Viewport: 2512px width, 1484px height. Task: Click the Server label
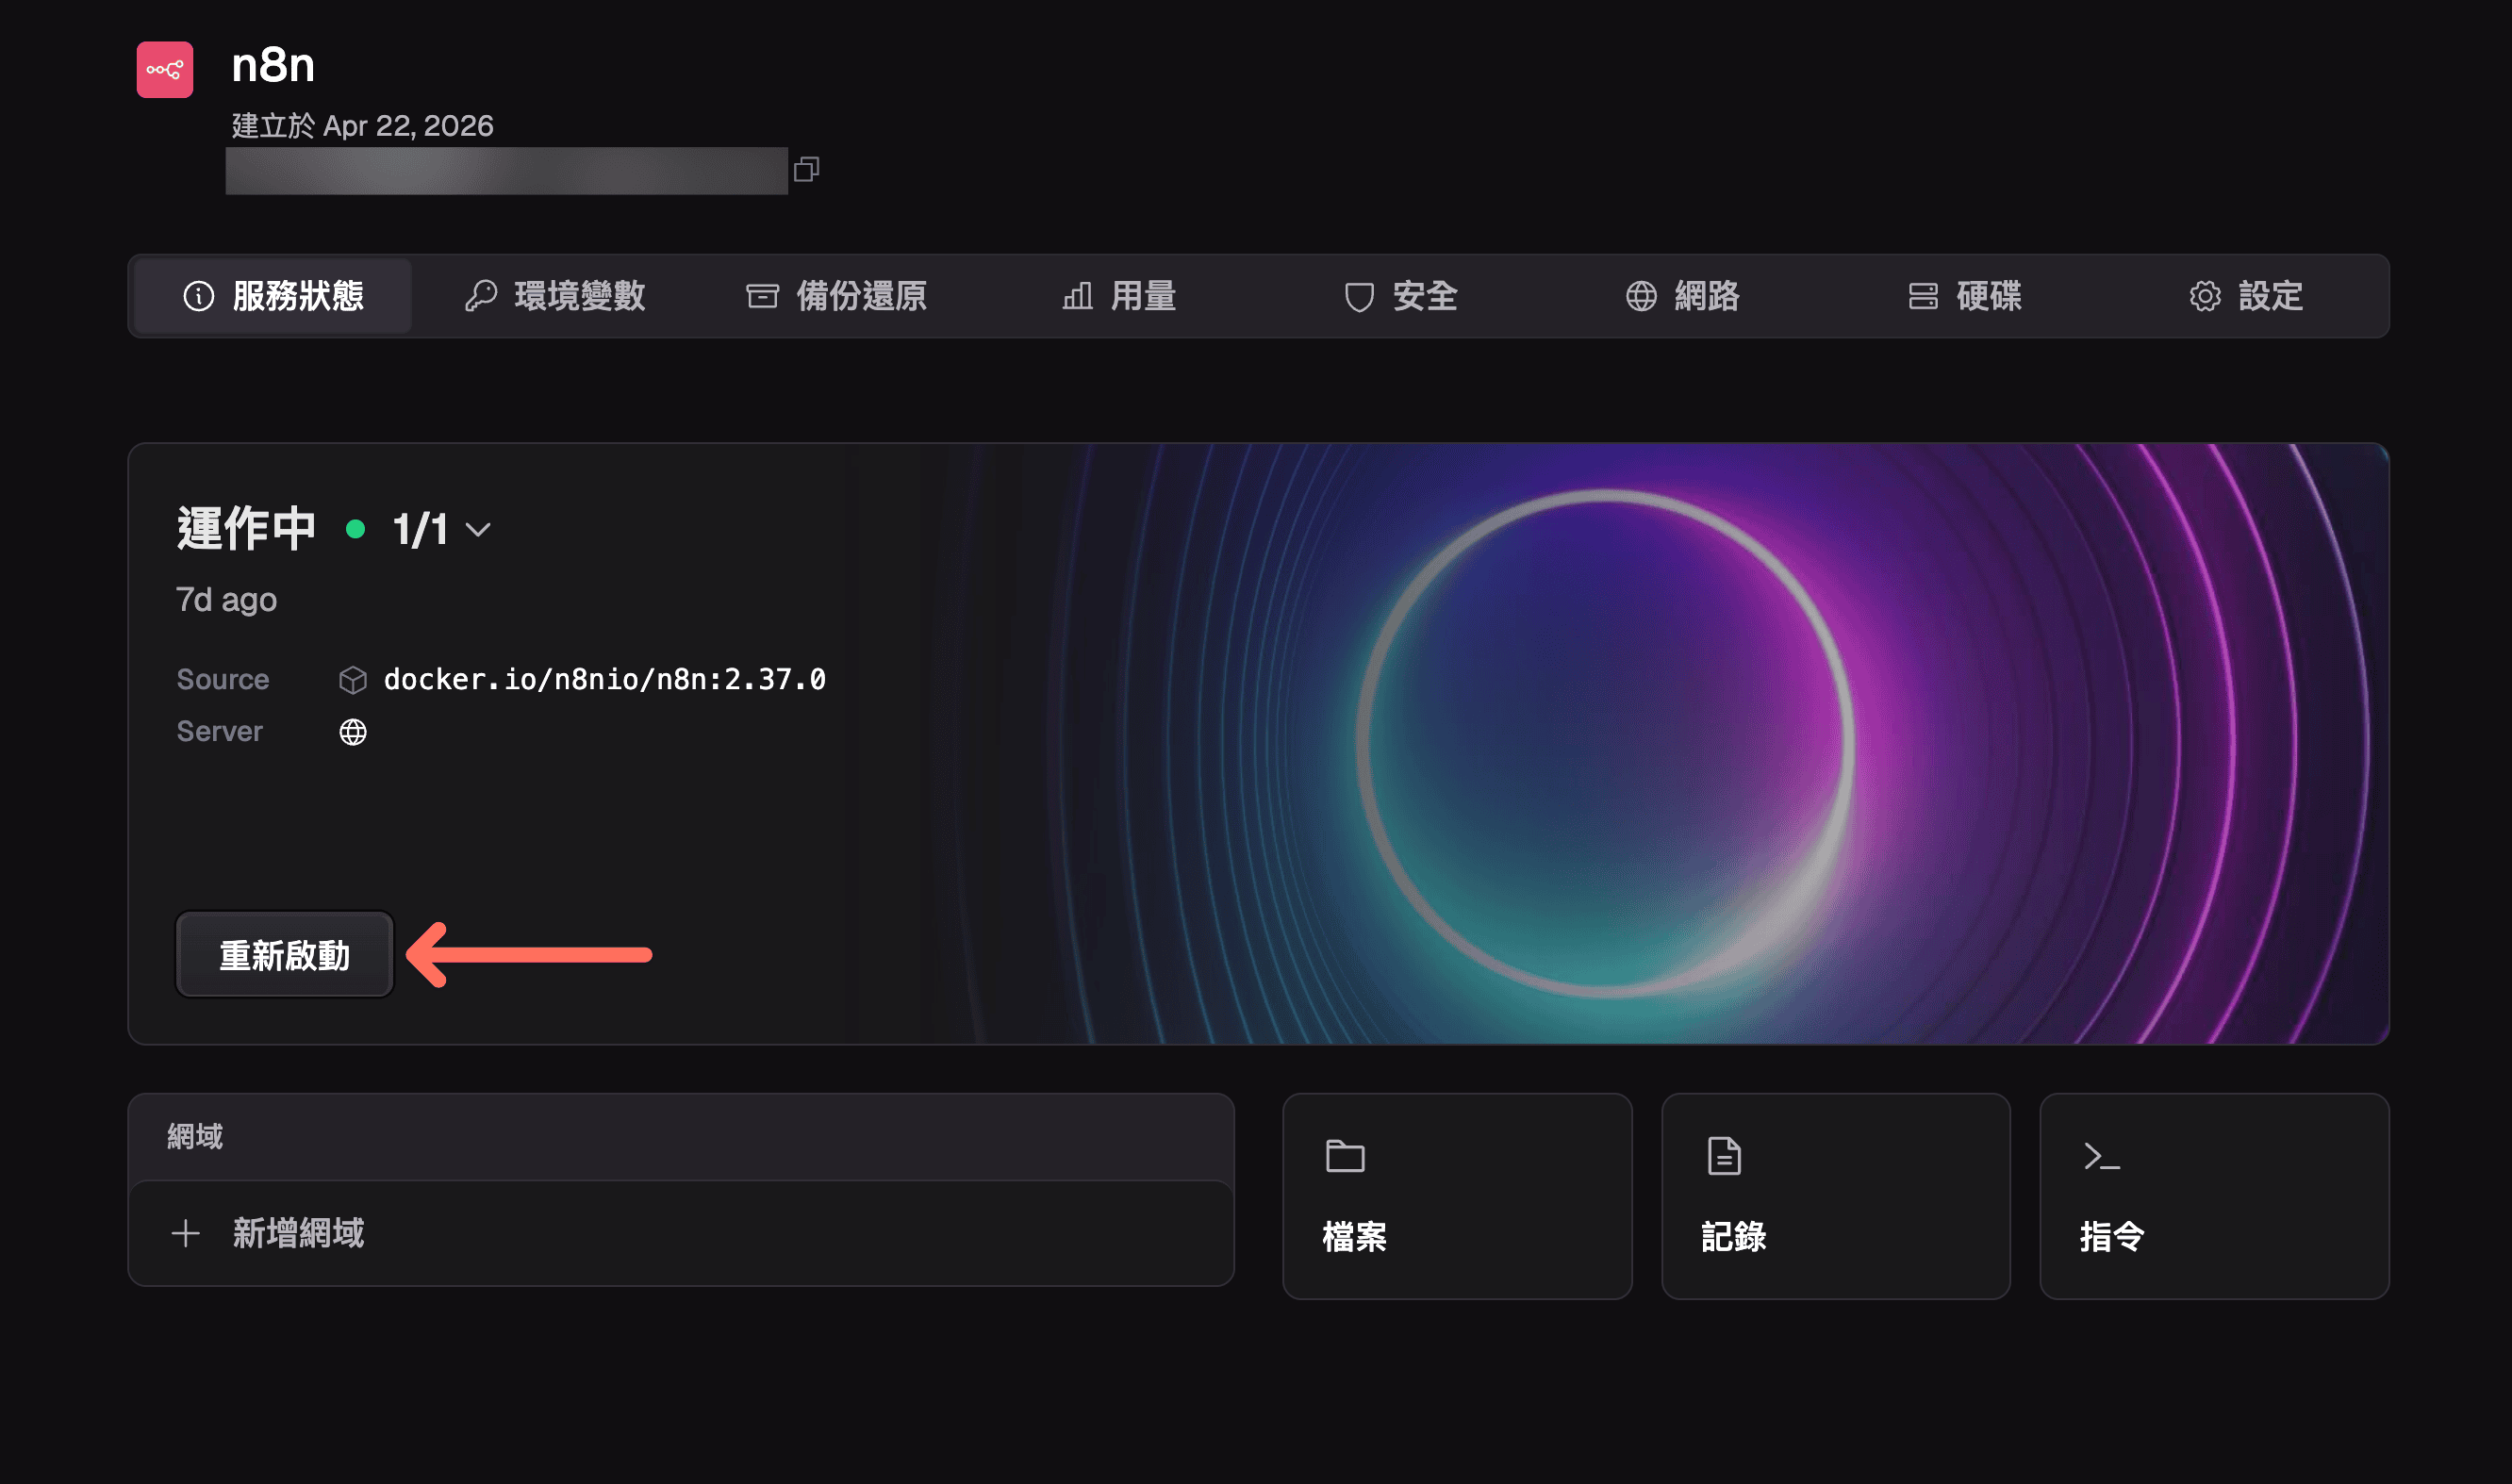click(x=220, y=732)
